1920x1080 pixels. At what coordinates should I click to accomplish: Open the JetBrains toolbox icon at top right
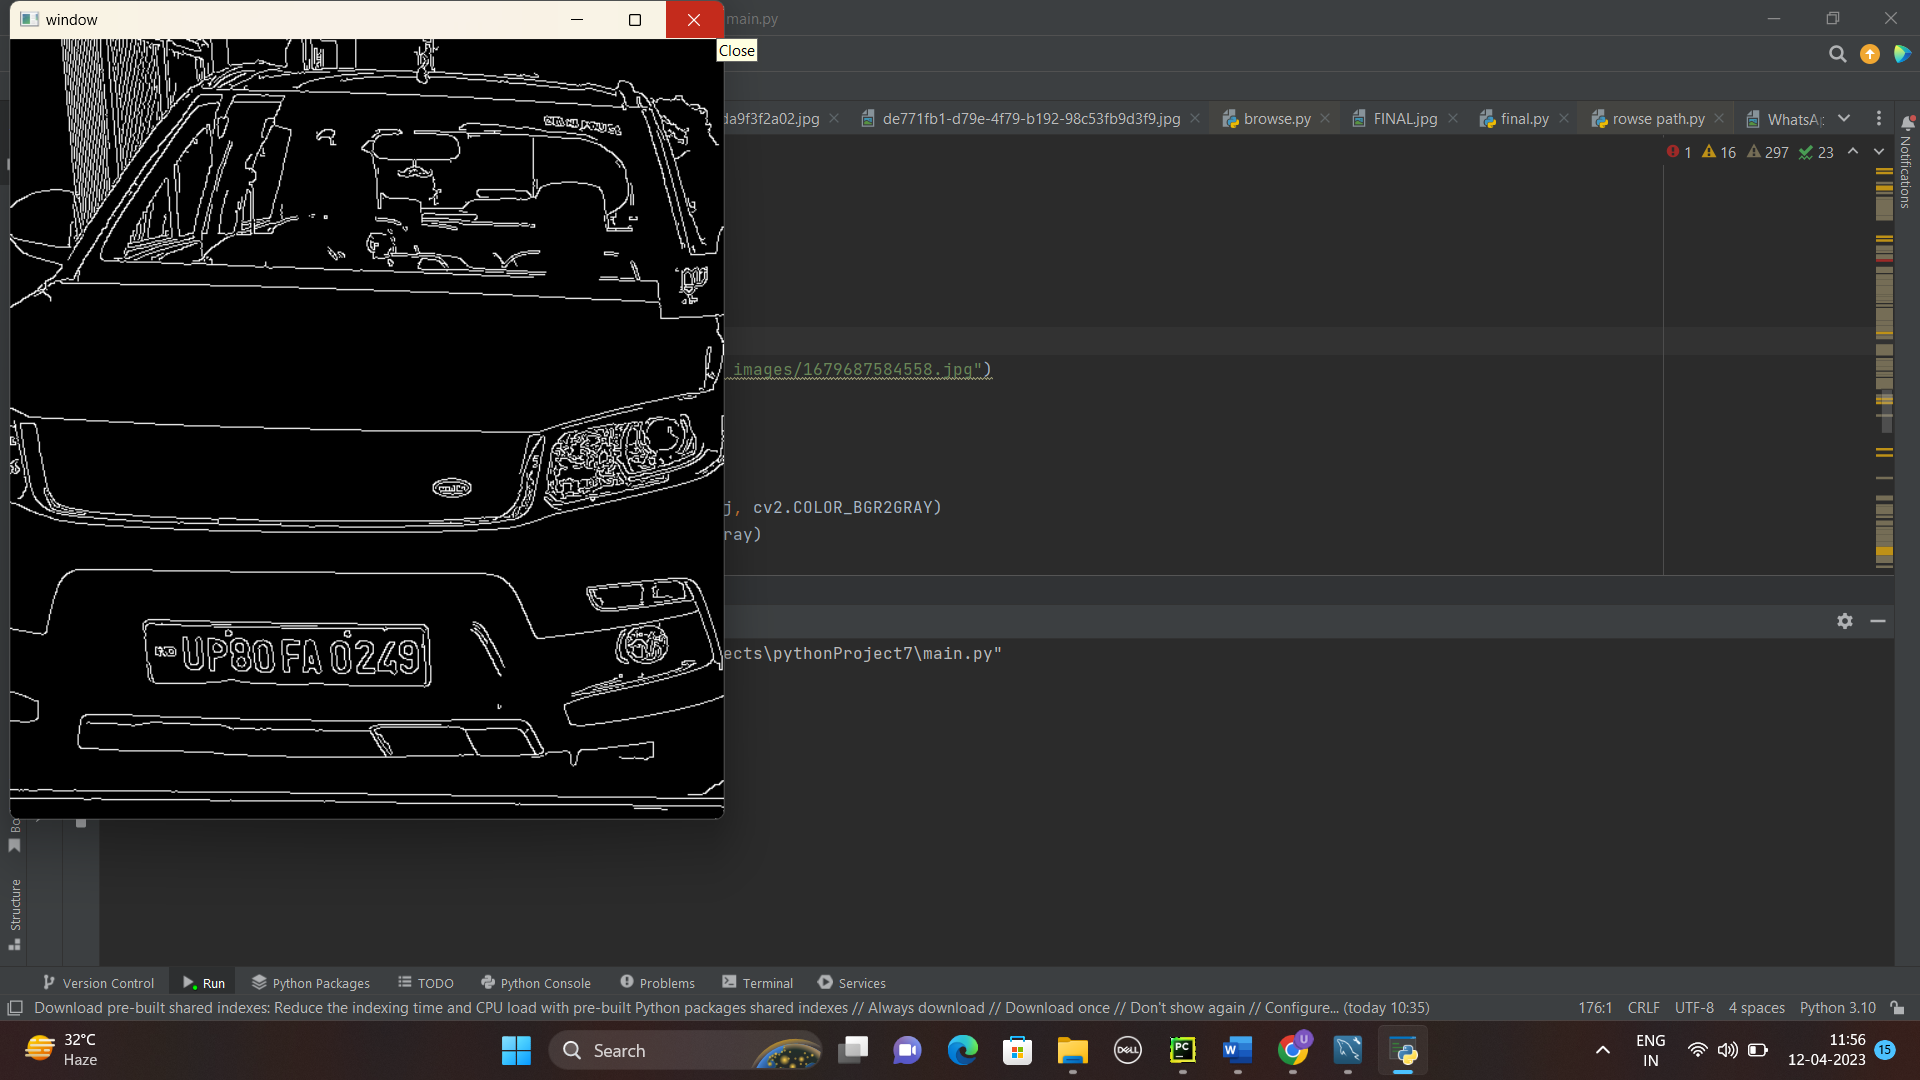click(1902, 54)
